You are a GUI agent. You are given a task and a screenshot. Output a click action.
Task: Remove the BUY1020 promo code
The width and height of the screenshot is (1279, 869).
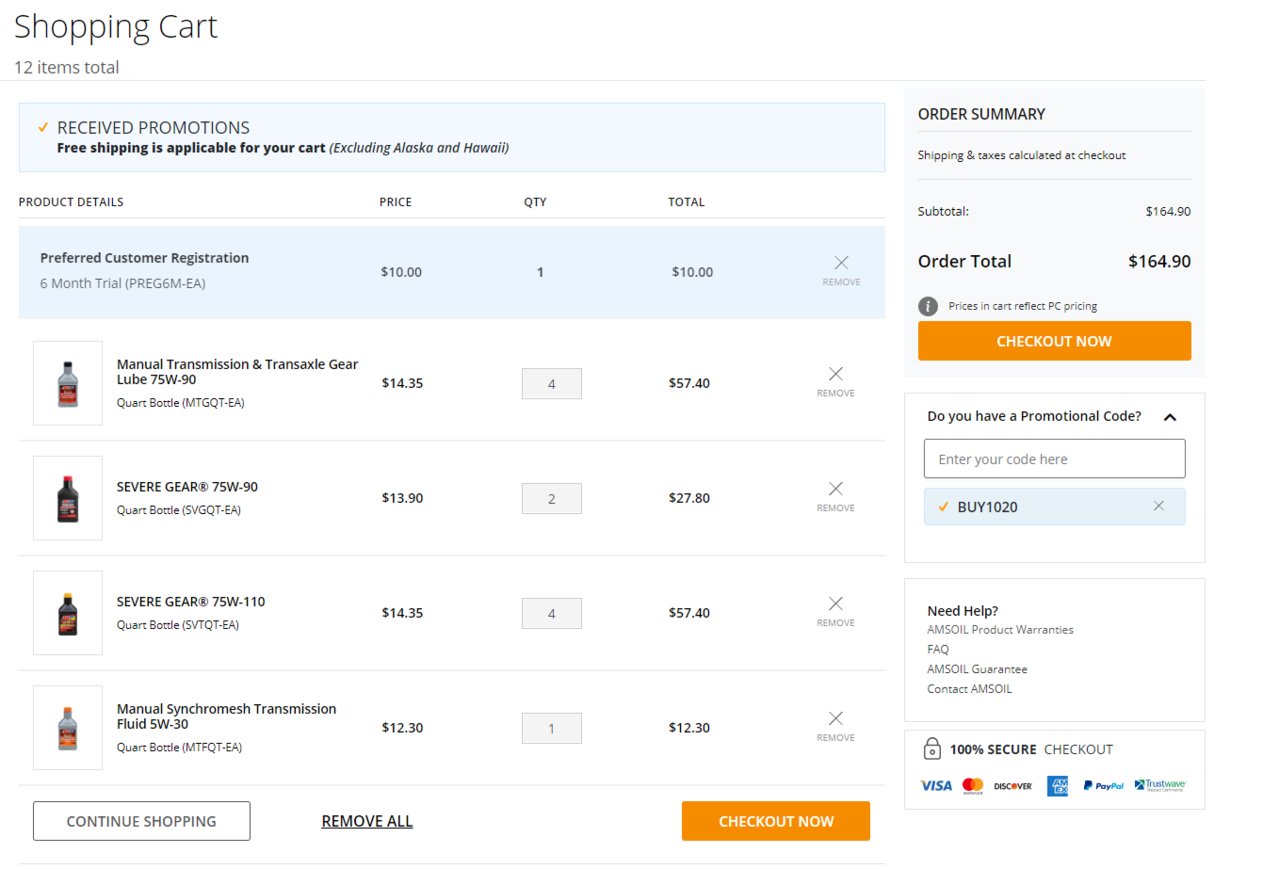pyautogui.click(x=1159, y=506)
